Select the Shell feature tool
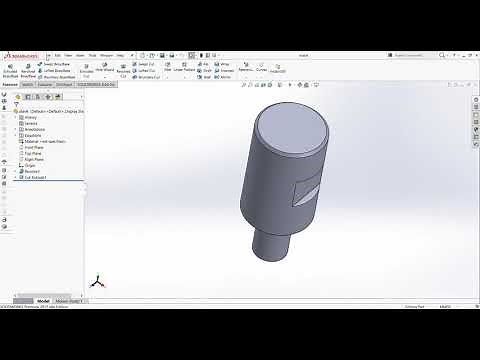The height and width of the screenshot is (360, 480). tap(204, 77)
